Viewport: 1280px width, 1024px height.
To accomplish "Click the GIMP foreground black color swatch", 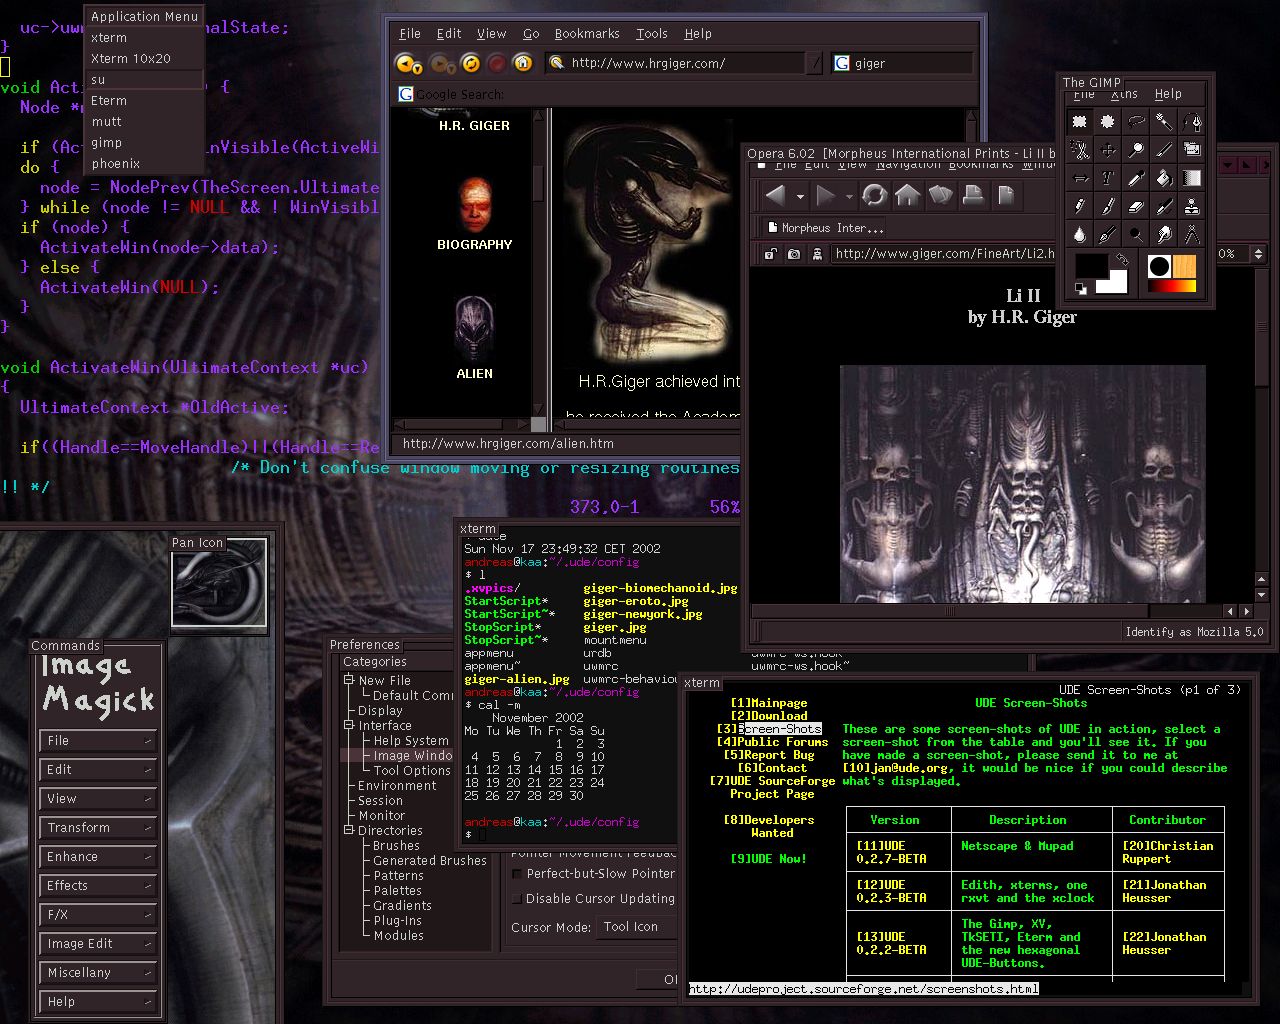I will click(x=1090, y=264).
